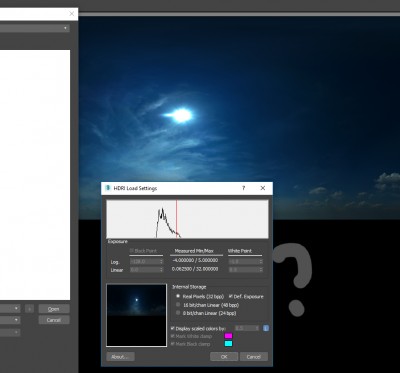Close the HDRI Load Settings dialog
400x373 pixels.
click(x=263, y=188)
